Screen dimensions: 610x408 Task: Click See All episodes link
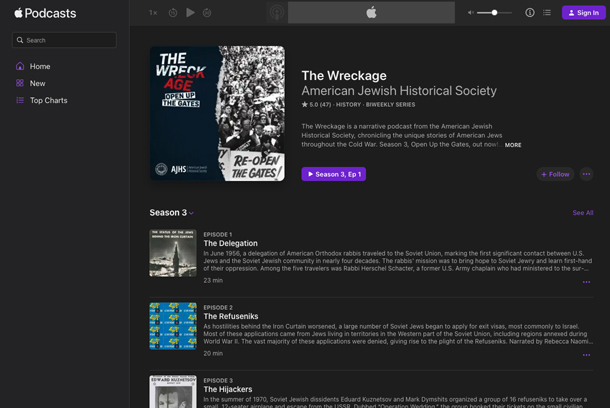click(x=583, y=213)
